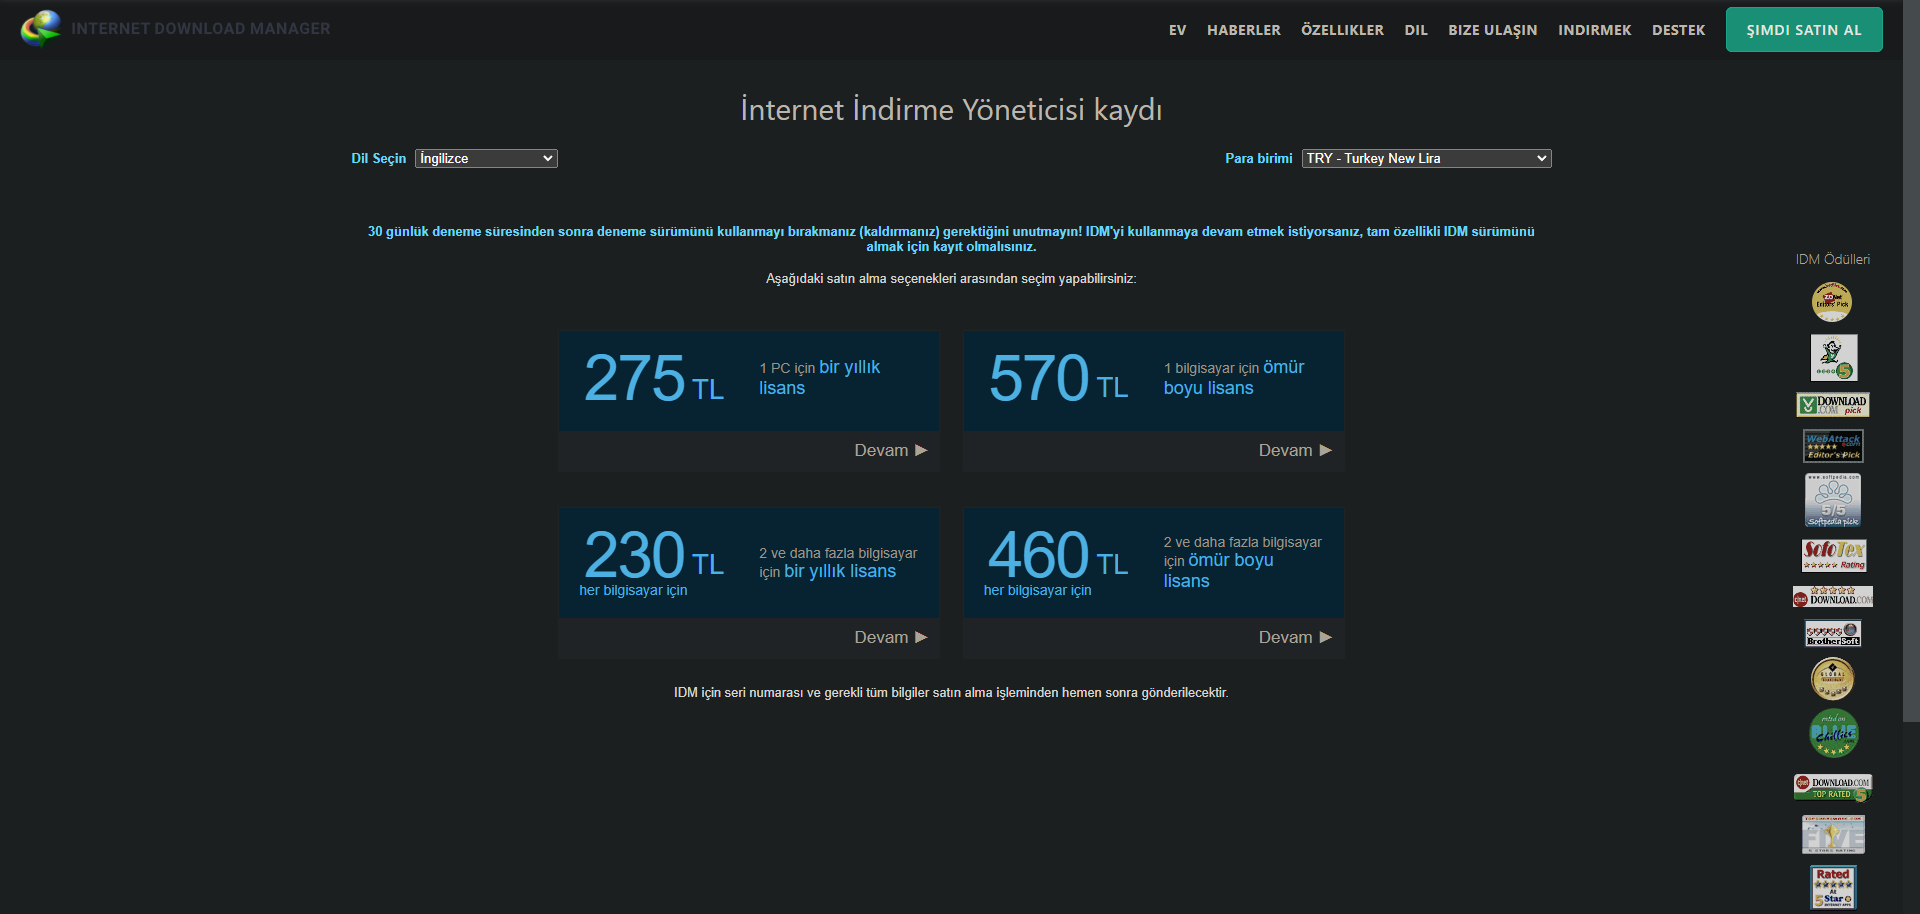Go to the INDIRMEK menu item
Image resolution: width=1920 pixels, height=914 pixels.
click(x=1594, y=30)
